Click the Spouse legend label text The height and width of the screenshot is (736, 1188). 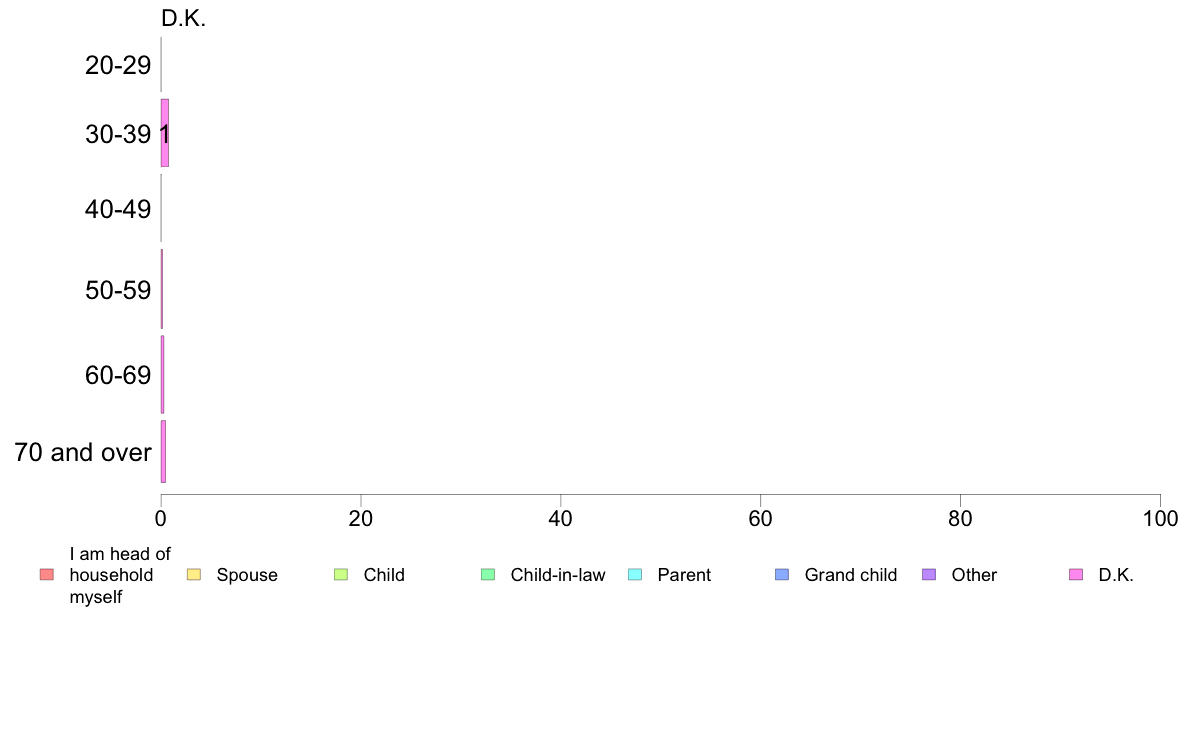pyautogui.click(x=247, y=575)
